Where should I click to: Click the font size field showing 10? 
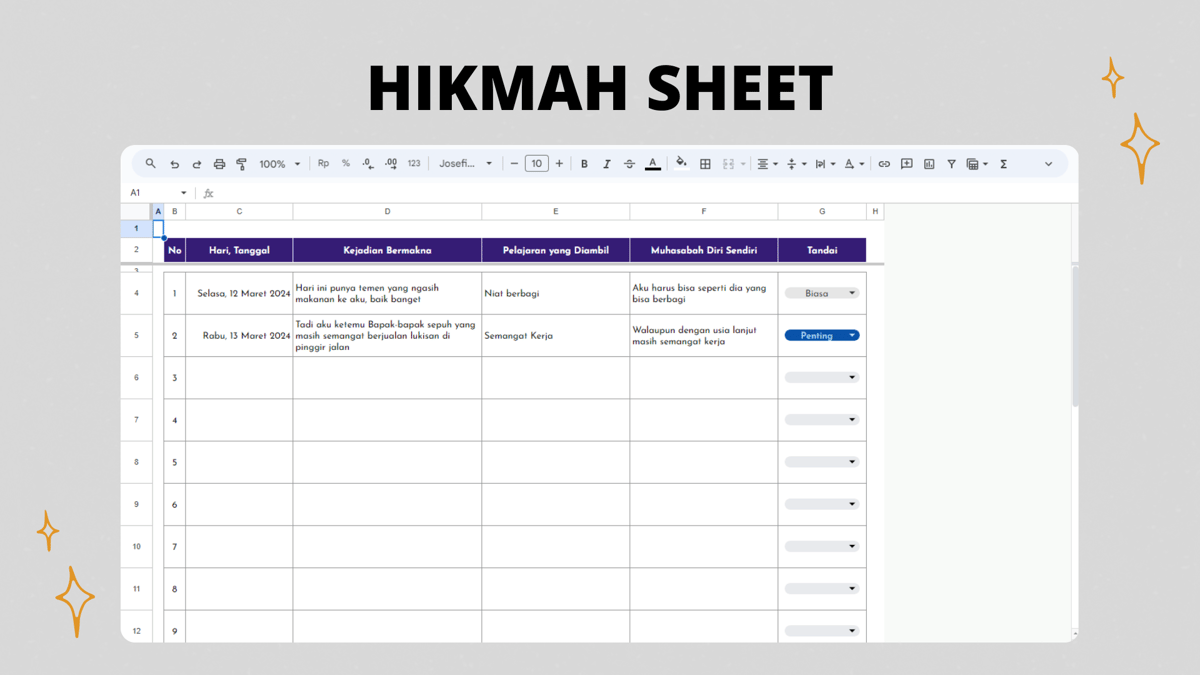coord(537,164)
